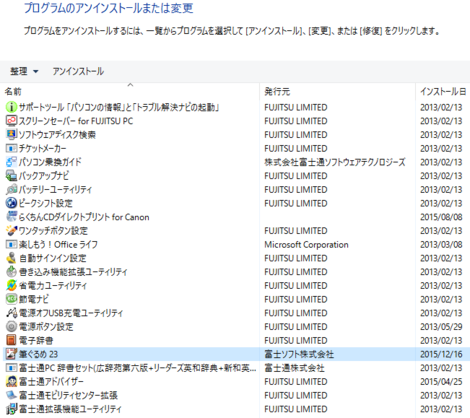Click install date 2015/08/08
This screenshot has width=470, height=418.
[x=441, y=217]
